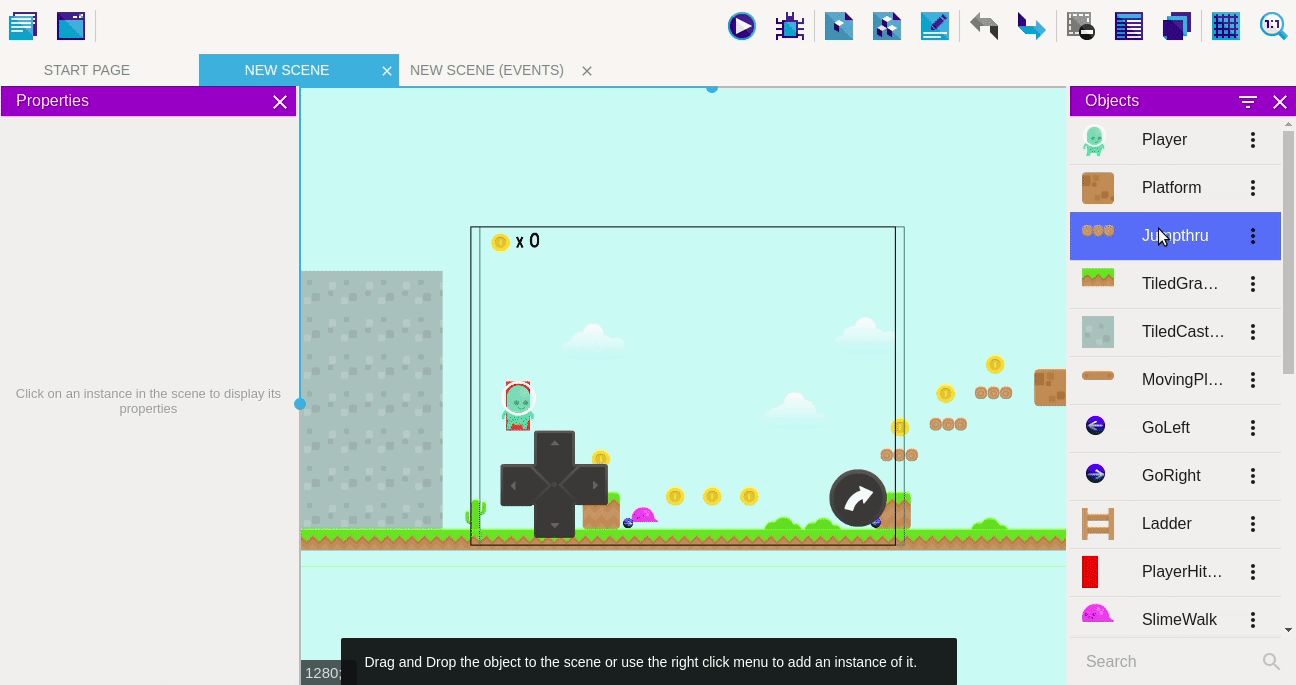The image size is (1296, 685).
Task: Open the three-dot menu for Player
Action: click(x=1252, y=140)
